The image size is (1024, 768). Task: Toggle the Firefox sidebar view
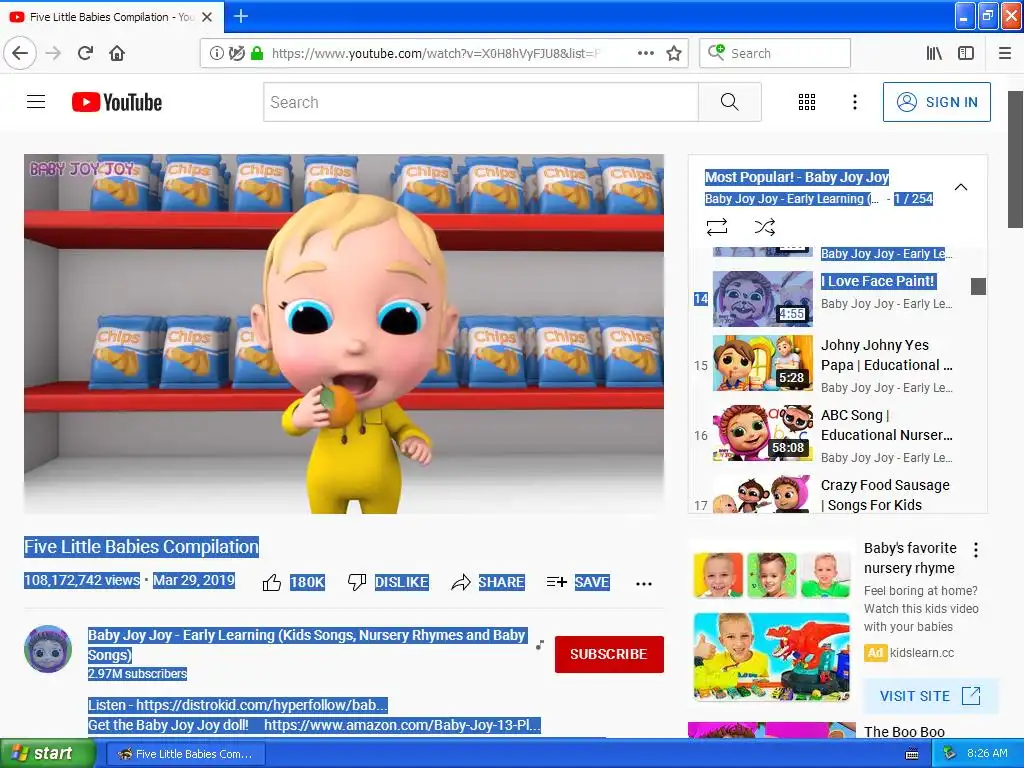[x=966, y=53]
